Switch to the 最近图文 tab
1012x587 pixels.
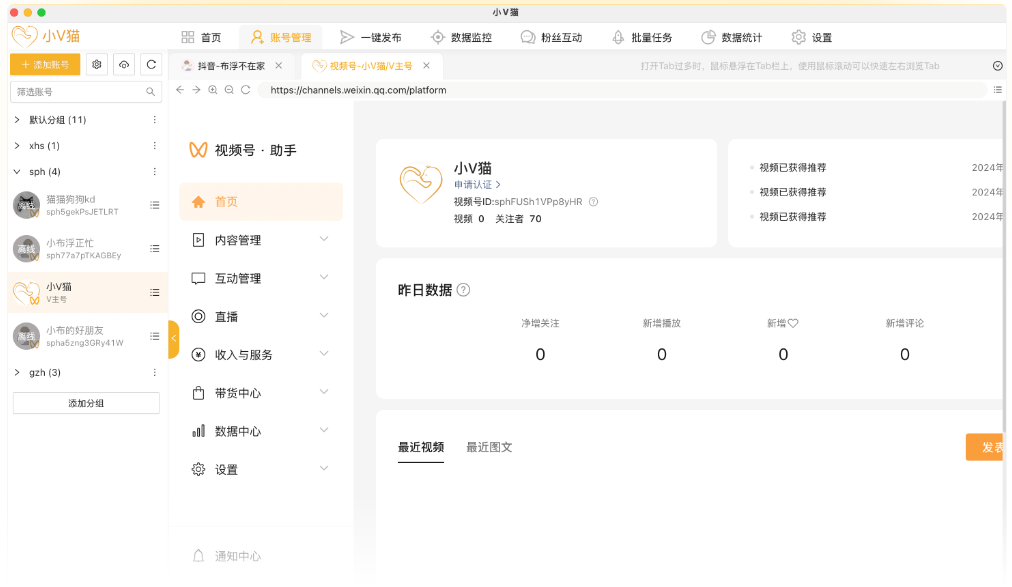pos(489,447)
